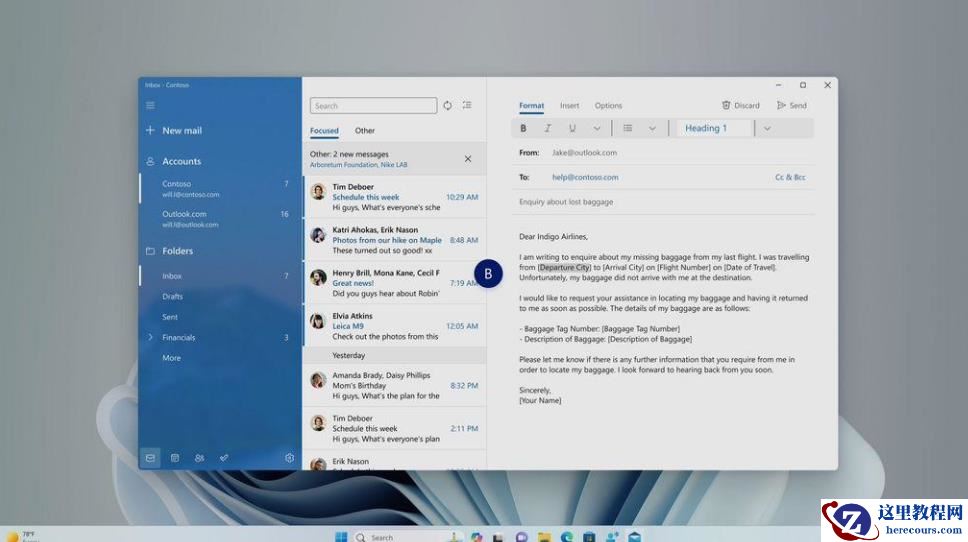Click the bulleted list icon
This screenshot has height=542, width=968.
[x=628, y=128]
